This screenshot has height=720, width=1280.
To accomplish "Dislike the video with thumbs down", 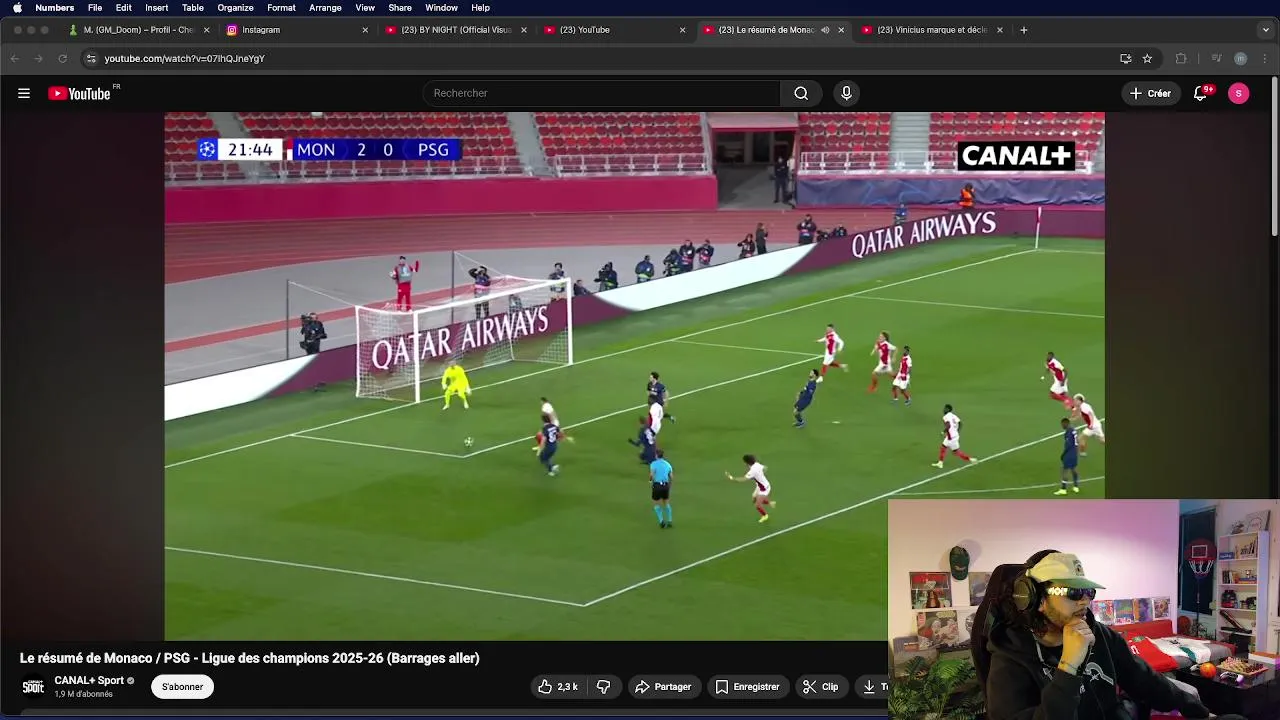I will point(603,687).
